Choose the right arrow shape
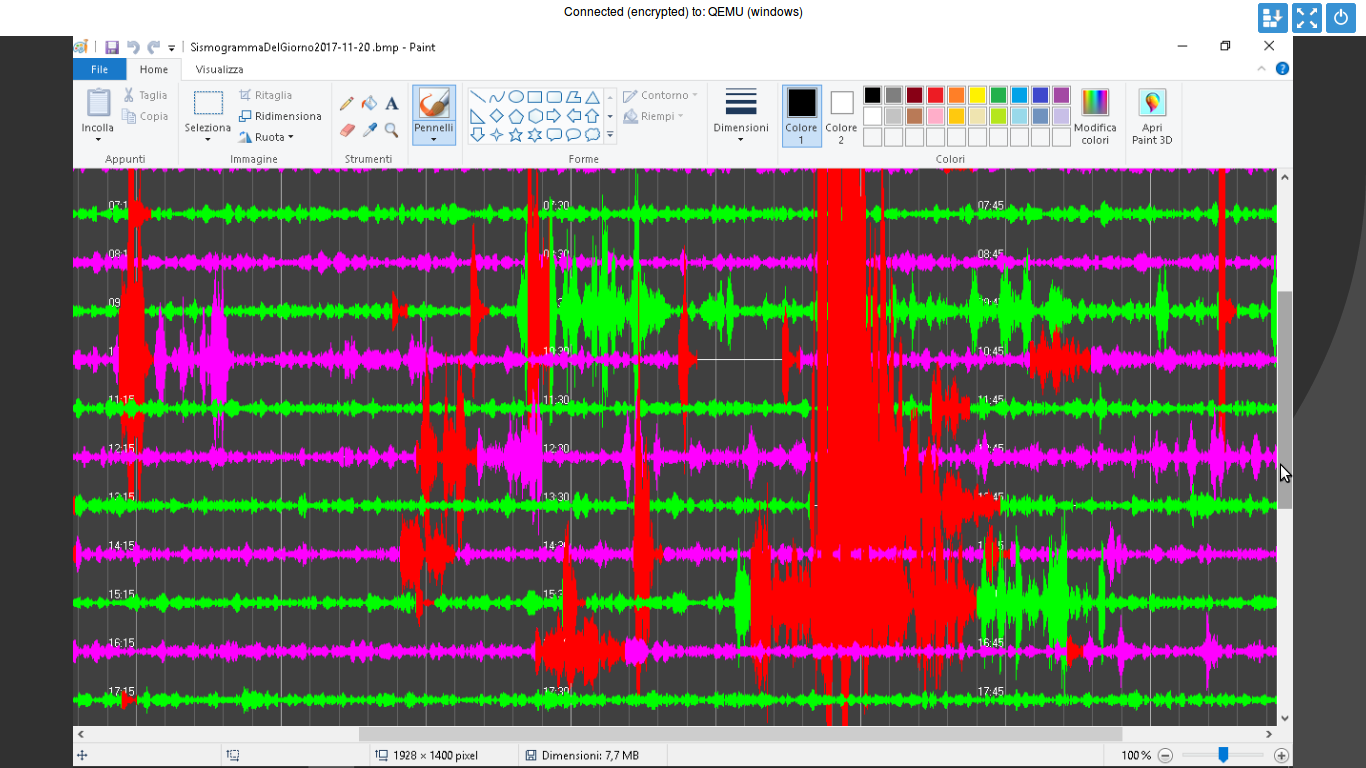This screenshot has width=1366, height=768. pyautogui.click(x=554, y=116)
